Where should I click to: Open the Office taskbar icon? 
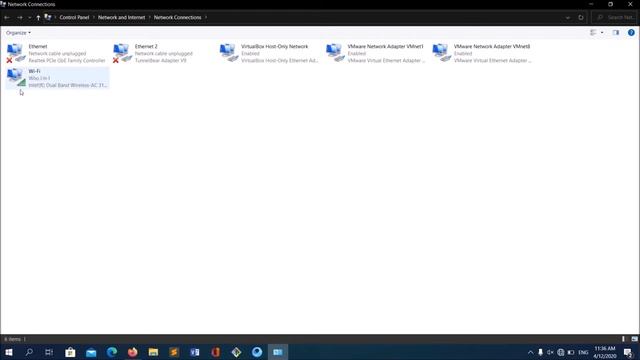tap(216, 352)
